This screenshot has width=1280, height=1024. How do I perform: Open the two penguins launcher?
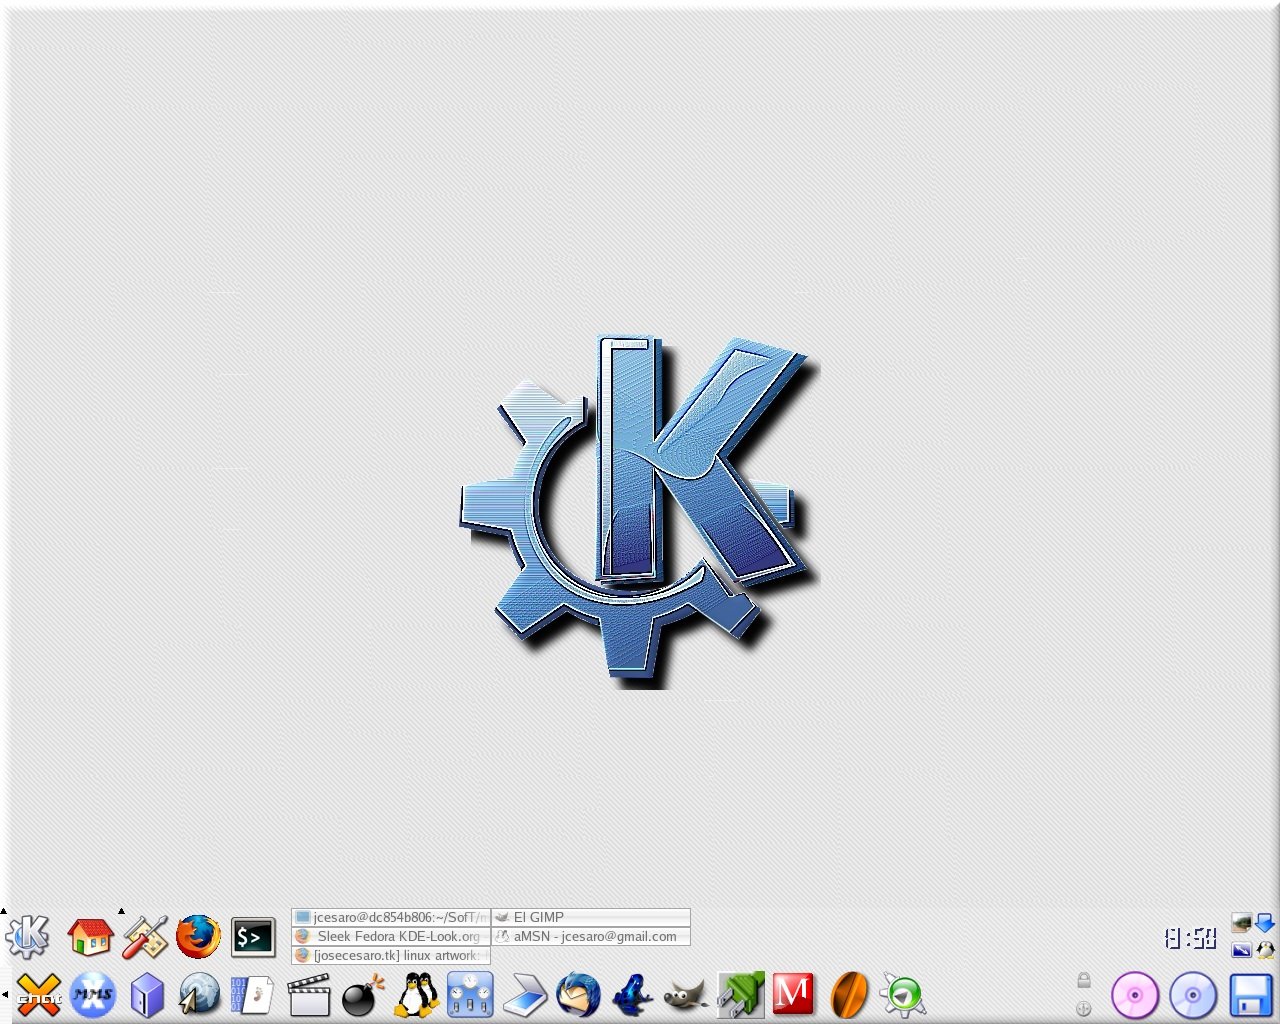pos(417,995)
